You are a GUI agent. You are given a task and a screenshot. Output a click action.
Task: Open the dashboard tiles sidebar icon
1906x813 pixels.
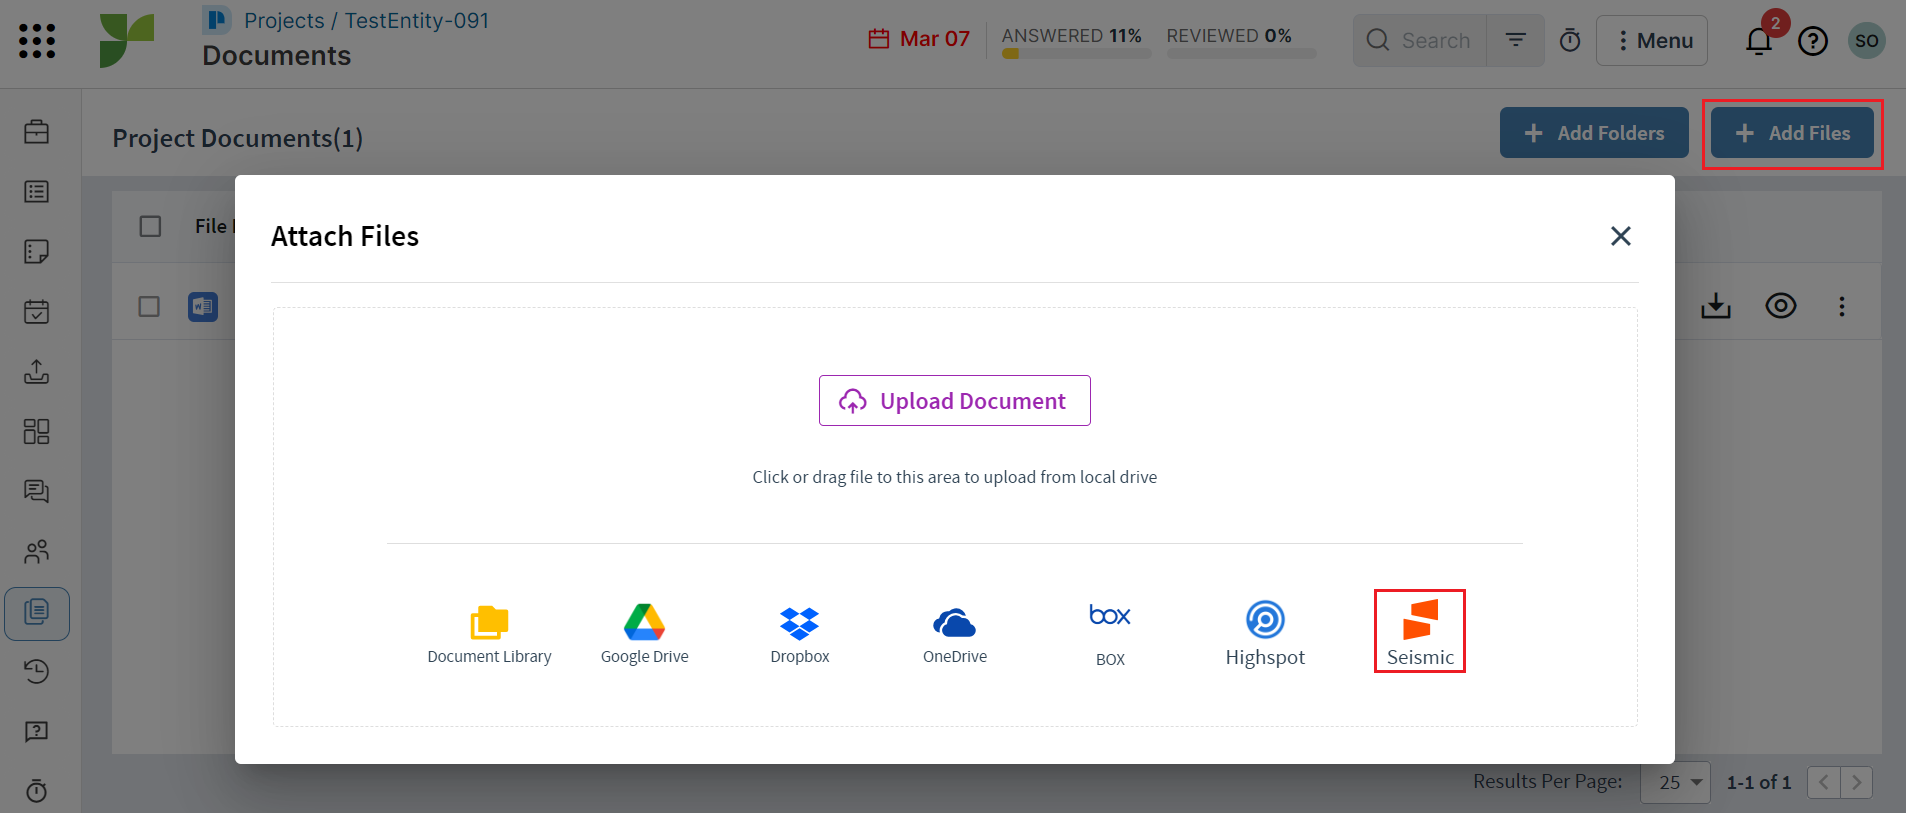click(x=37, y=431)
